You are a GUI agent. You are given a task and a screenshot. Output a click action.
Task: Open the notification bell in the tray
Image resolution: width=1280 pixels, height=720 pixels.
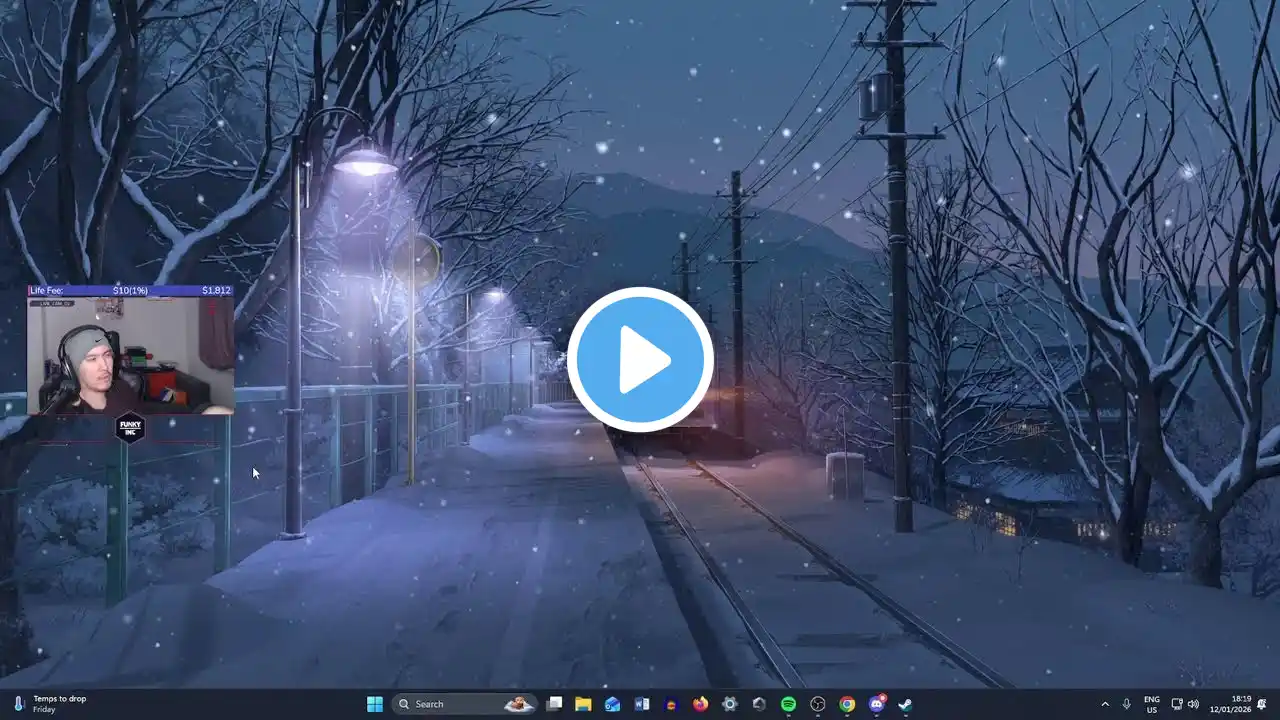click(1262, 704)
